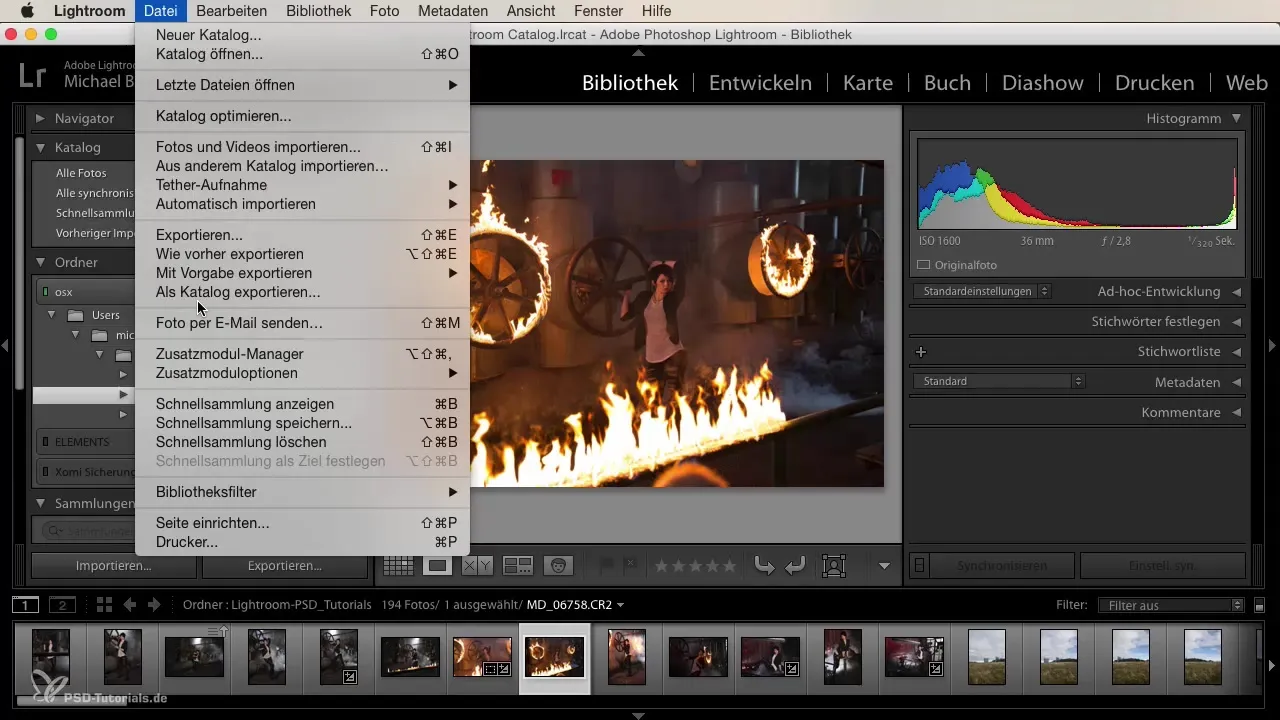
Task: Open people face view icon
Action: pos(558,566)
